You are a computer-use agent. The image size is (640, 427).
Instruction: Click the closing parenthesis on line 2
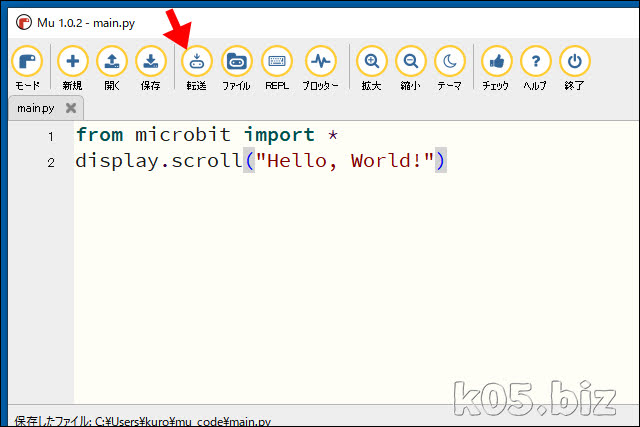tap(440, 160)
